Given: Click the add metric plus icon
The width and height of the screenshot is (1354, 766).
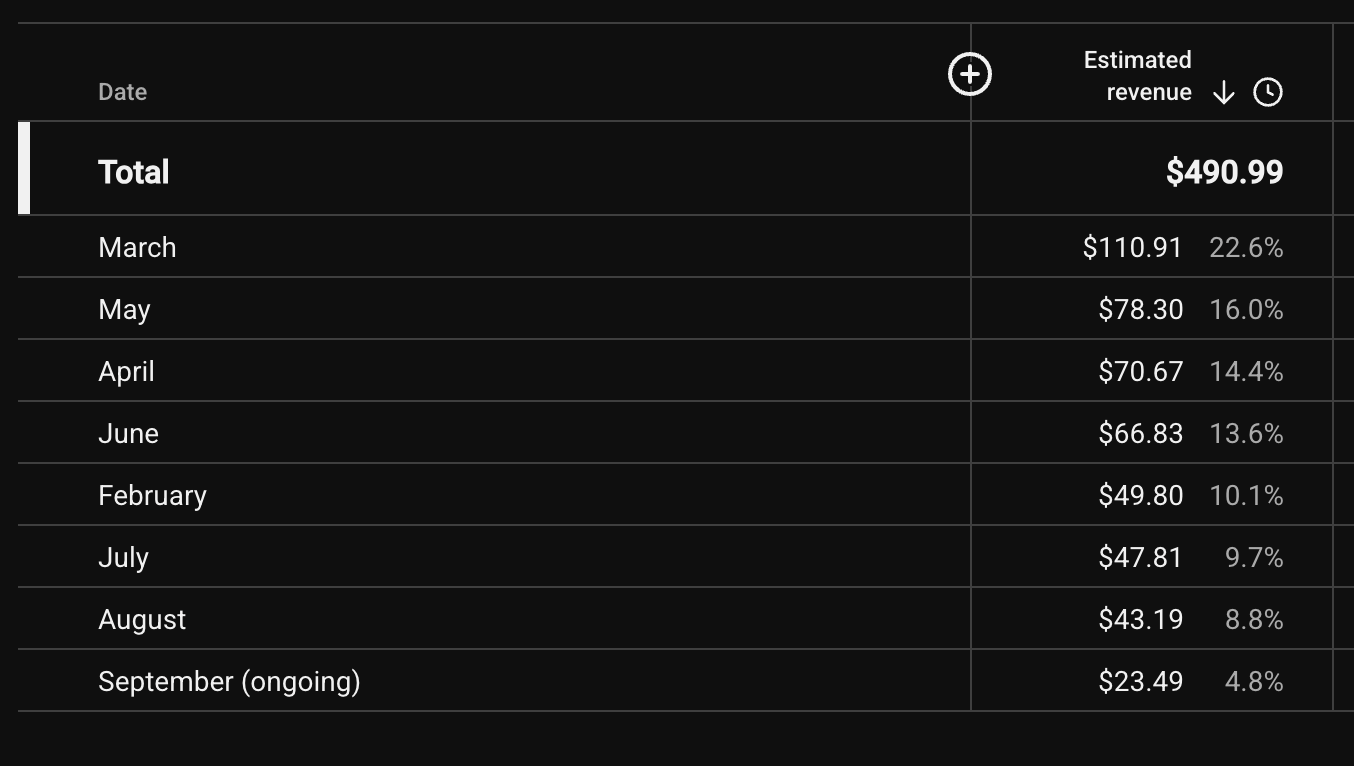Looking at the screenshot, I should (969, 75).
